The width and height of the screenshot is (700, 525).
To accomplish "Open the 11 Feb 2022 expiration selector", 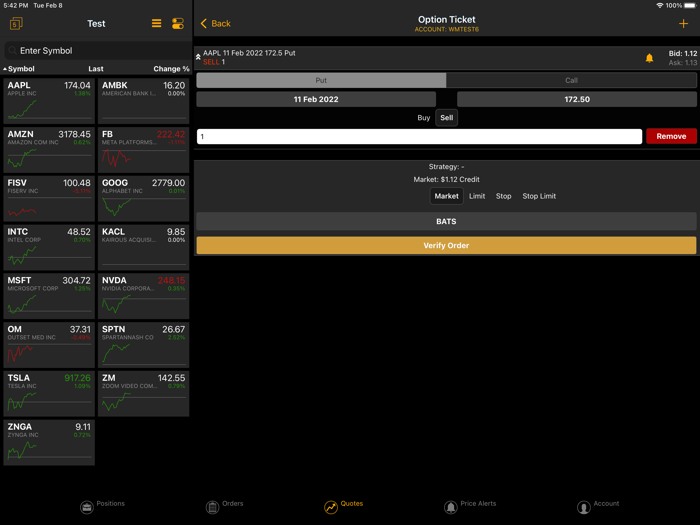I will [316, 99].
